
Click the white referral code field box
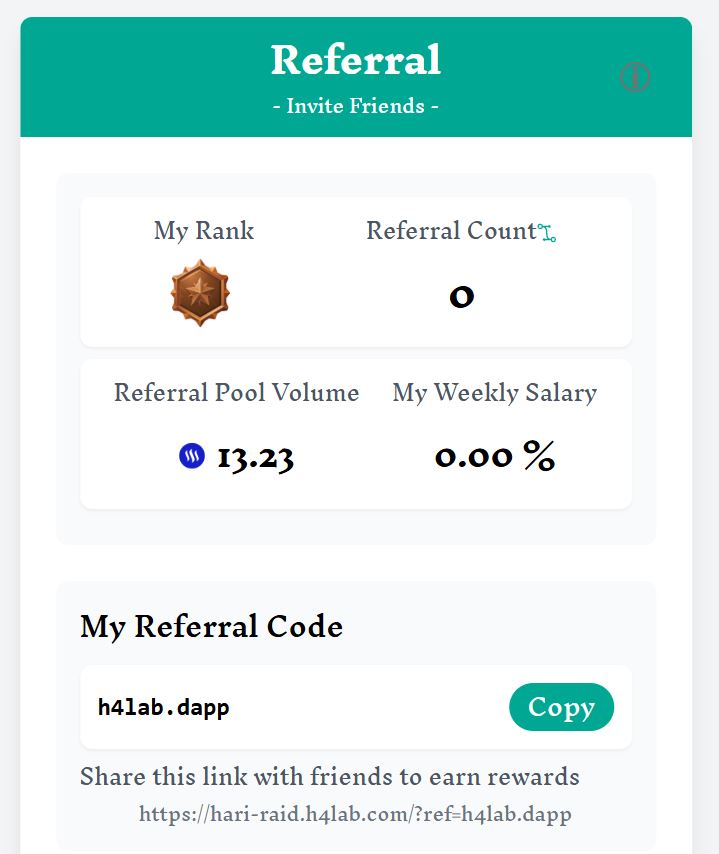(356, 707)
